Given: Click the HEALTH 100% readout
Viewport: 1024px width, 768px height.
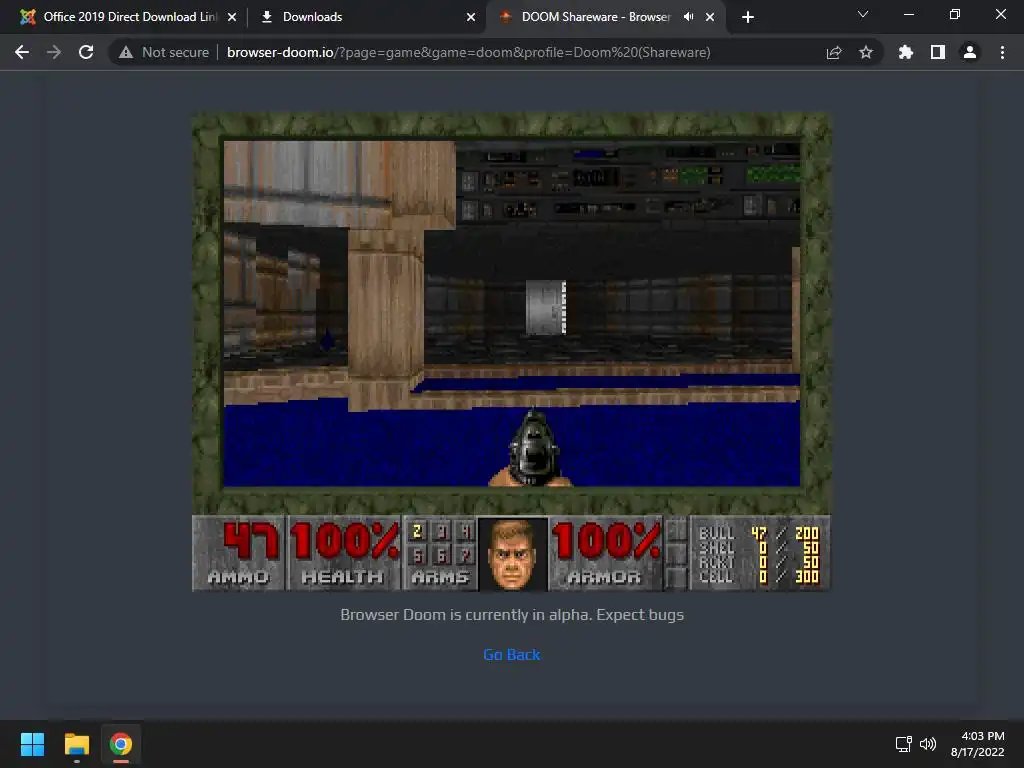Looking at the screenshot, I should point(344,553).
